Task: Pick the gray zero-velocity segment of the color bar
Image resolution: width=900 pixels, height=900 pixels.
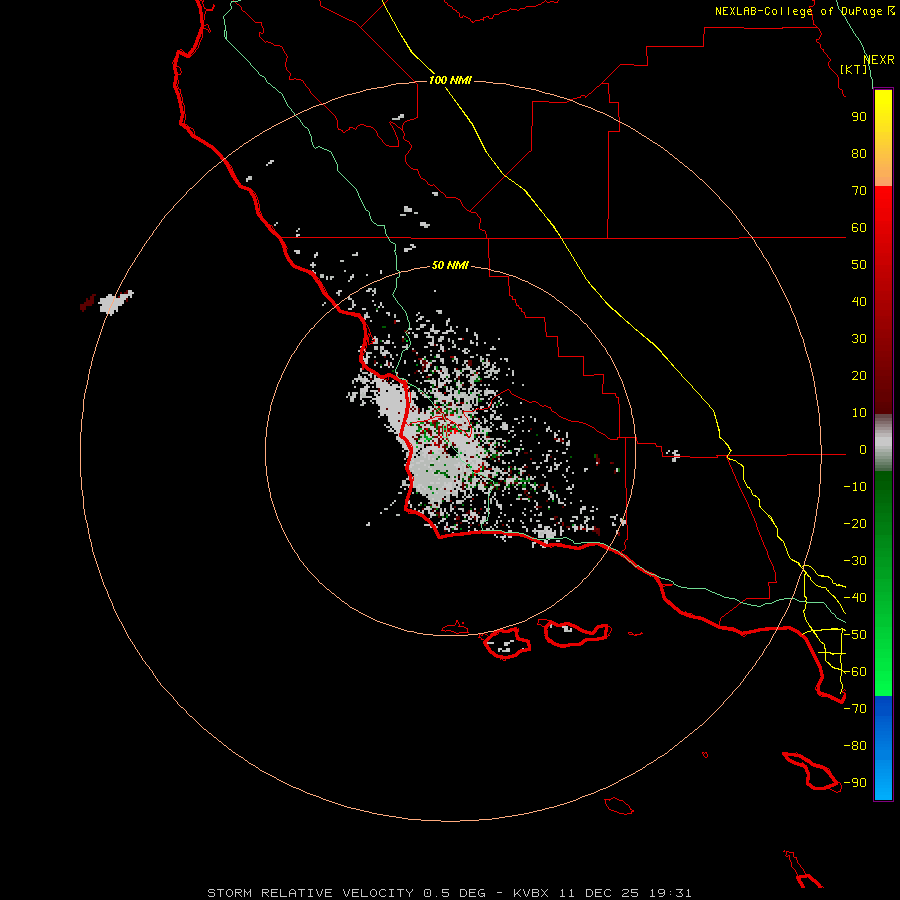Action: pyautogui.click(x=883, y=443)
